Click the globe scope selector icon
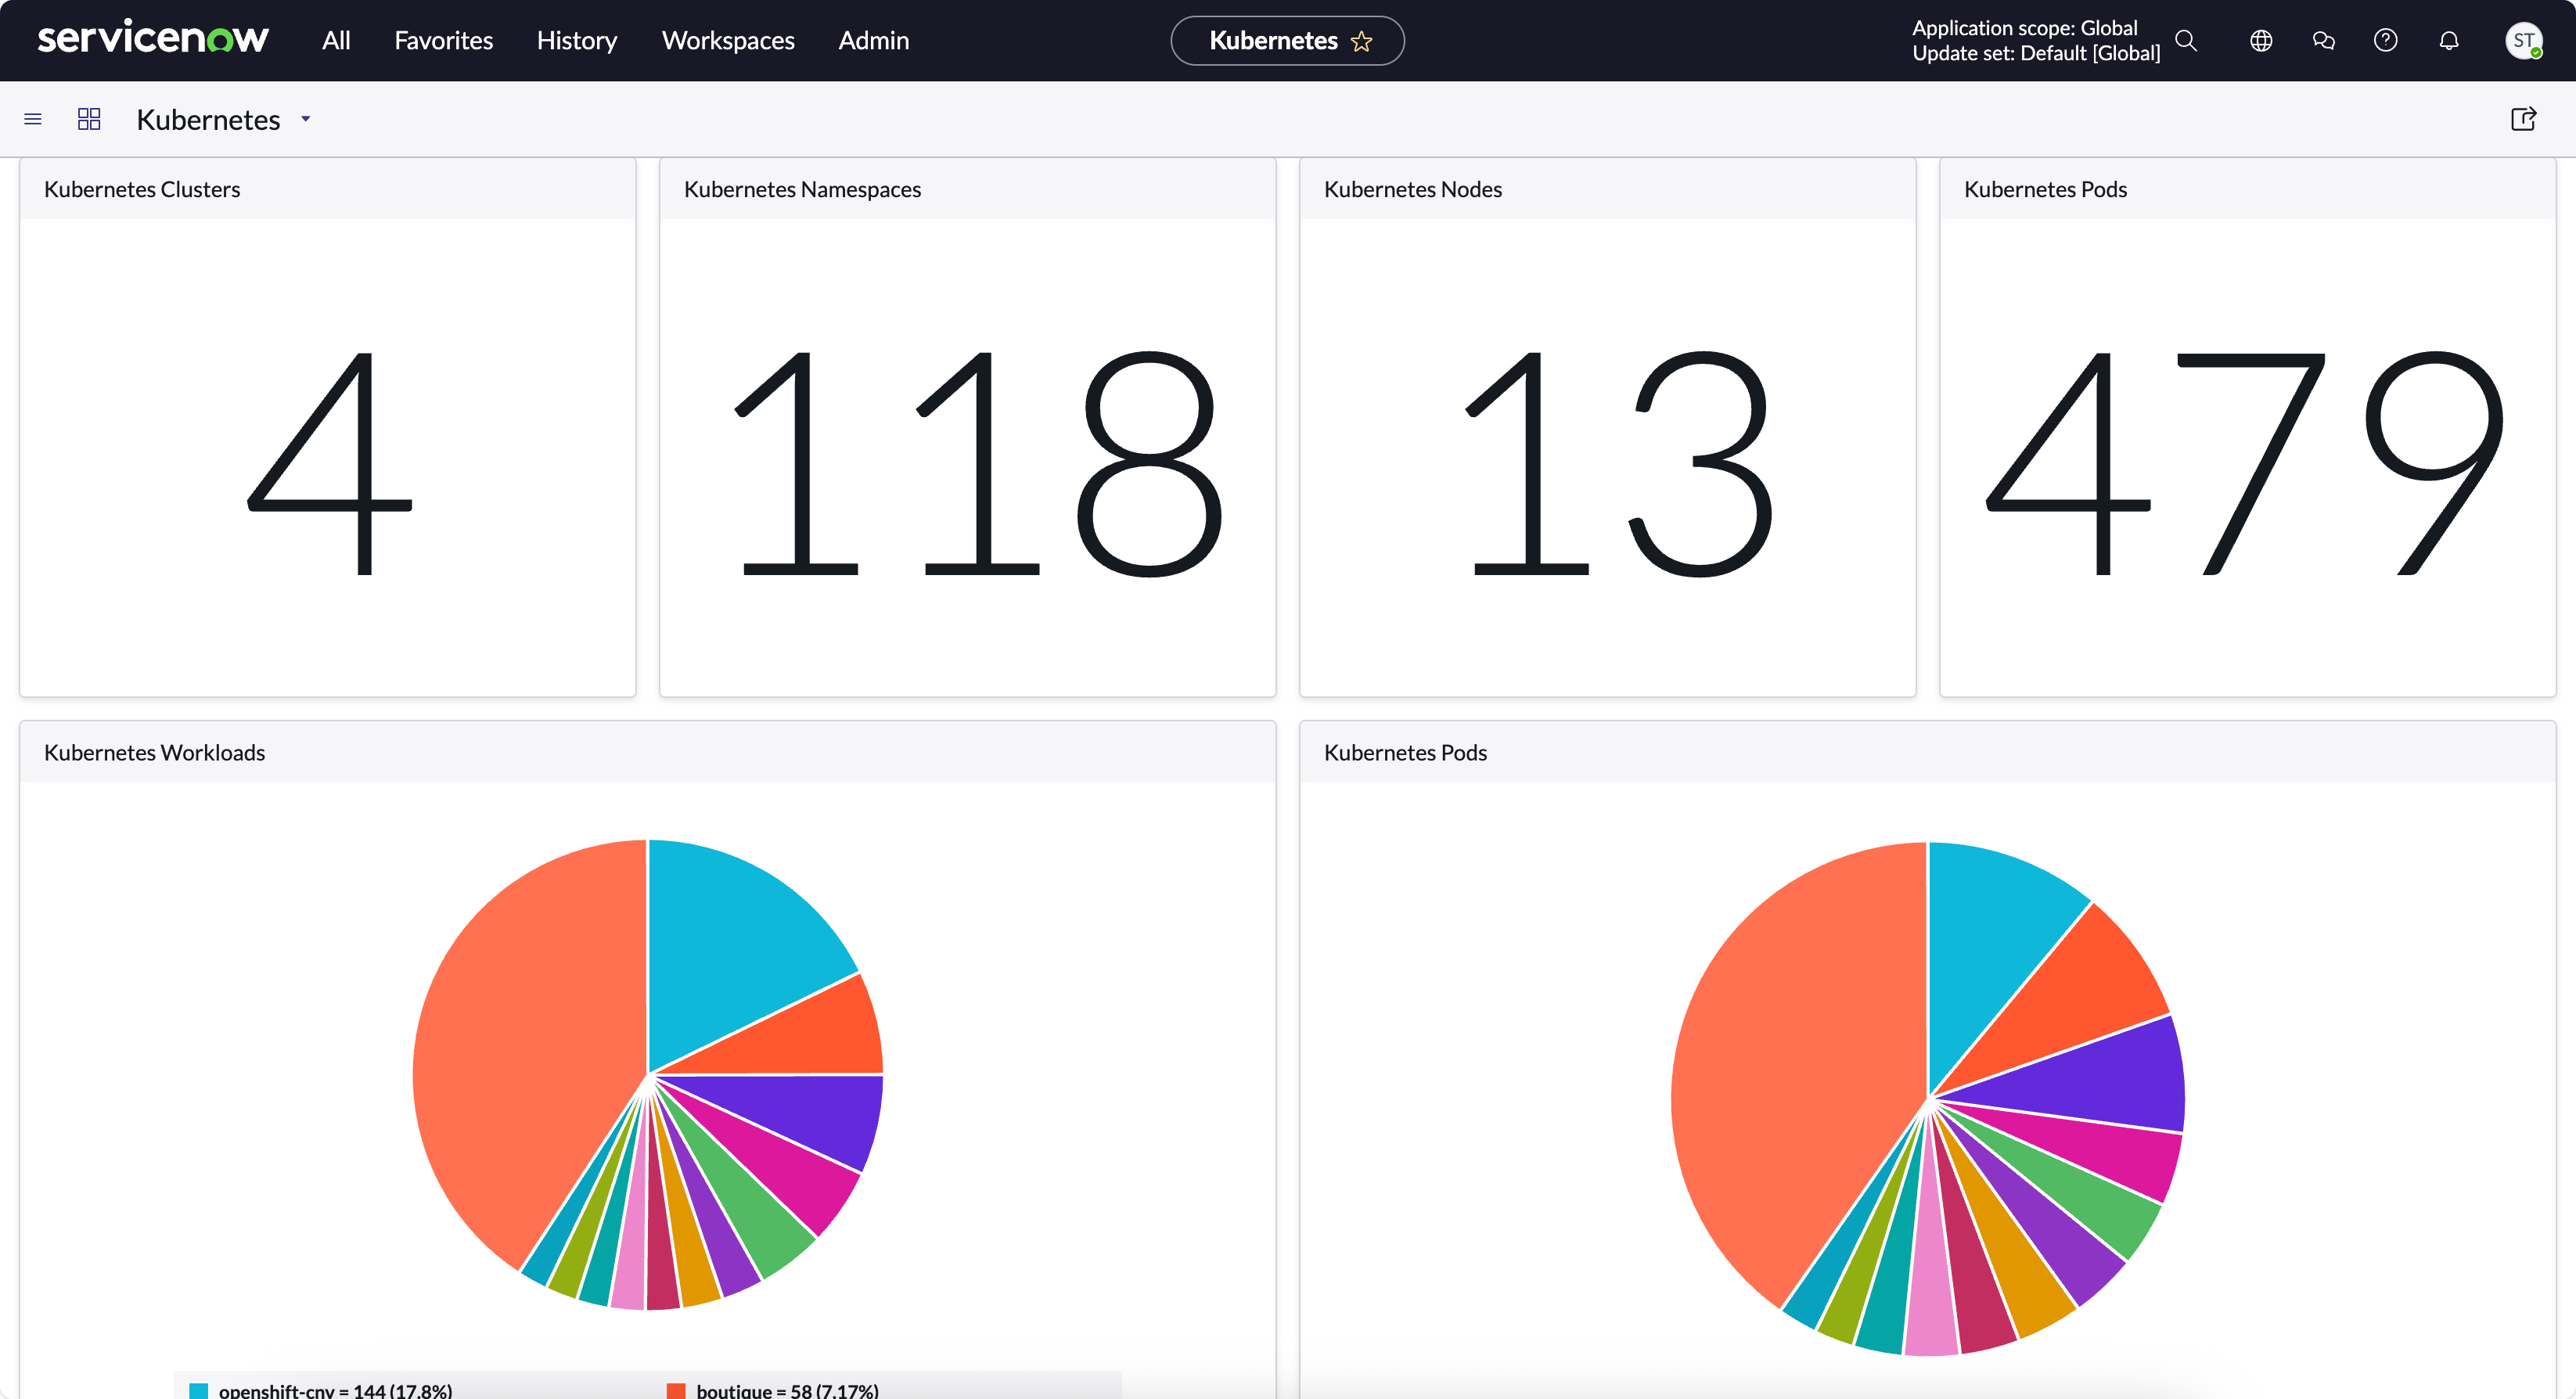The width and height of the screenshot is (2576, 1399). (x=2261, y=40)
